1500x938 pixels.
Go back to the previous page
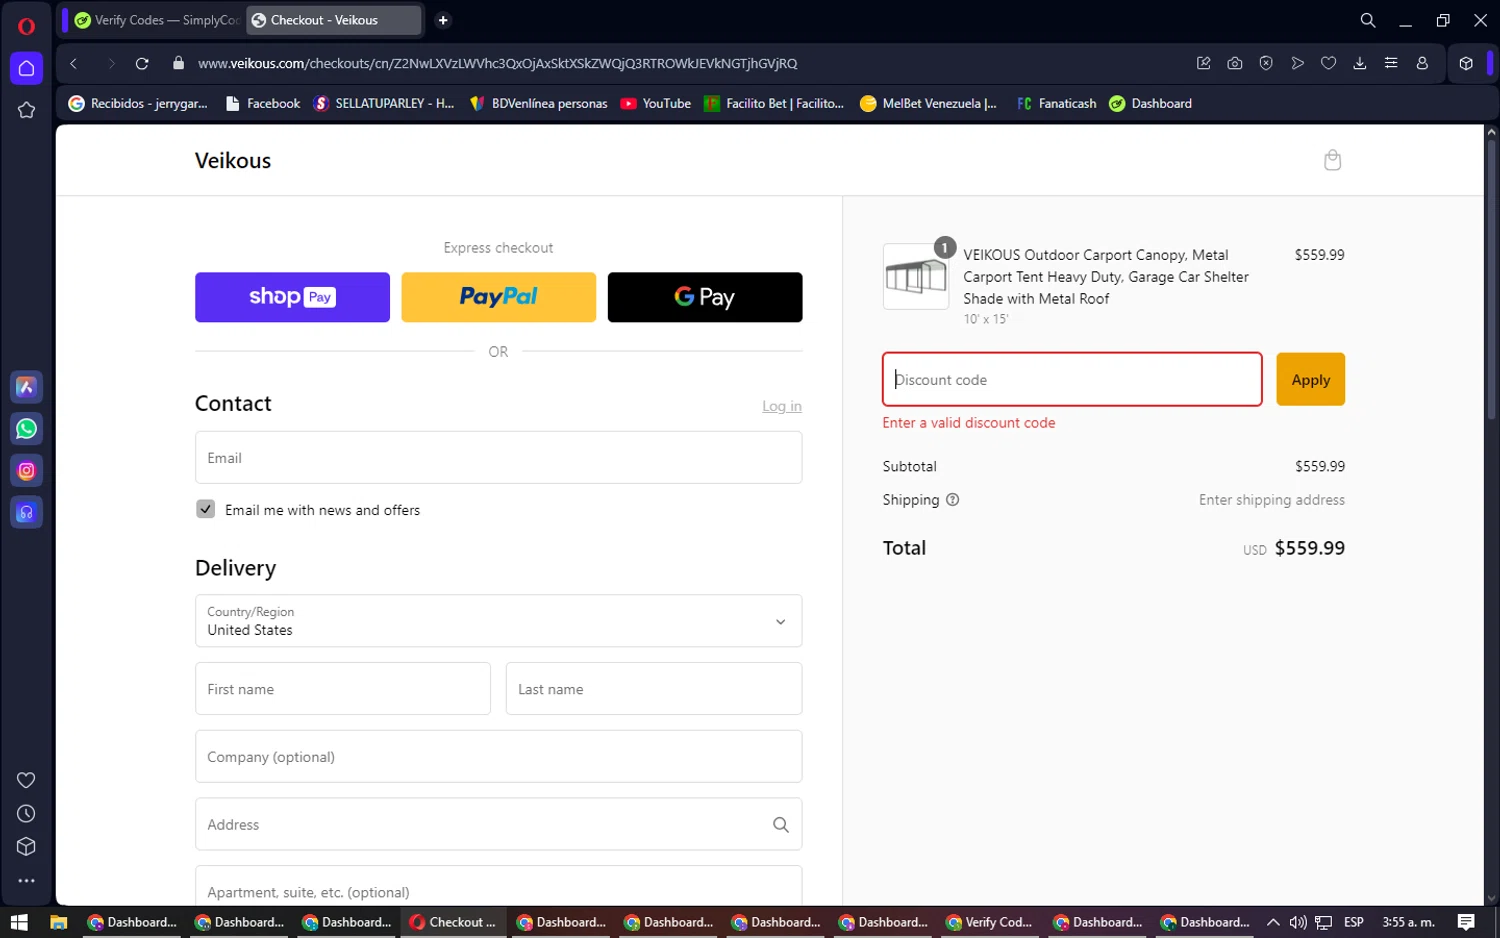coord(73,63)
